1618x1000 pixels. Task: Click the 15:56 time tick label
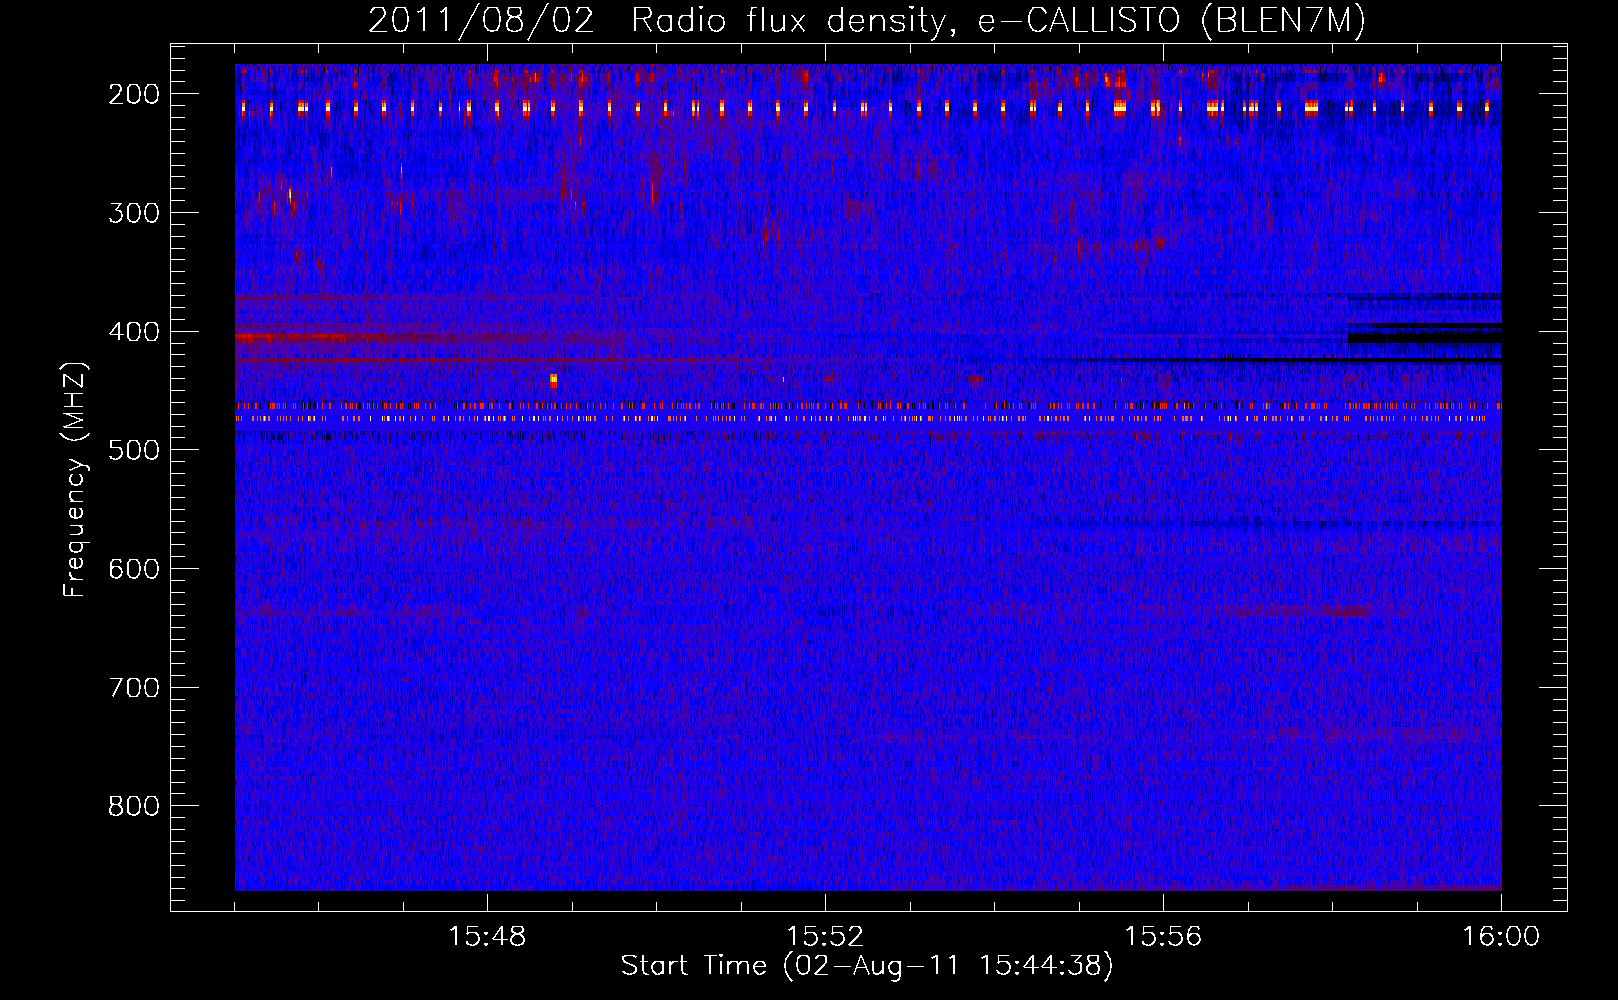(x=1163, y=937)
